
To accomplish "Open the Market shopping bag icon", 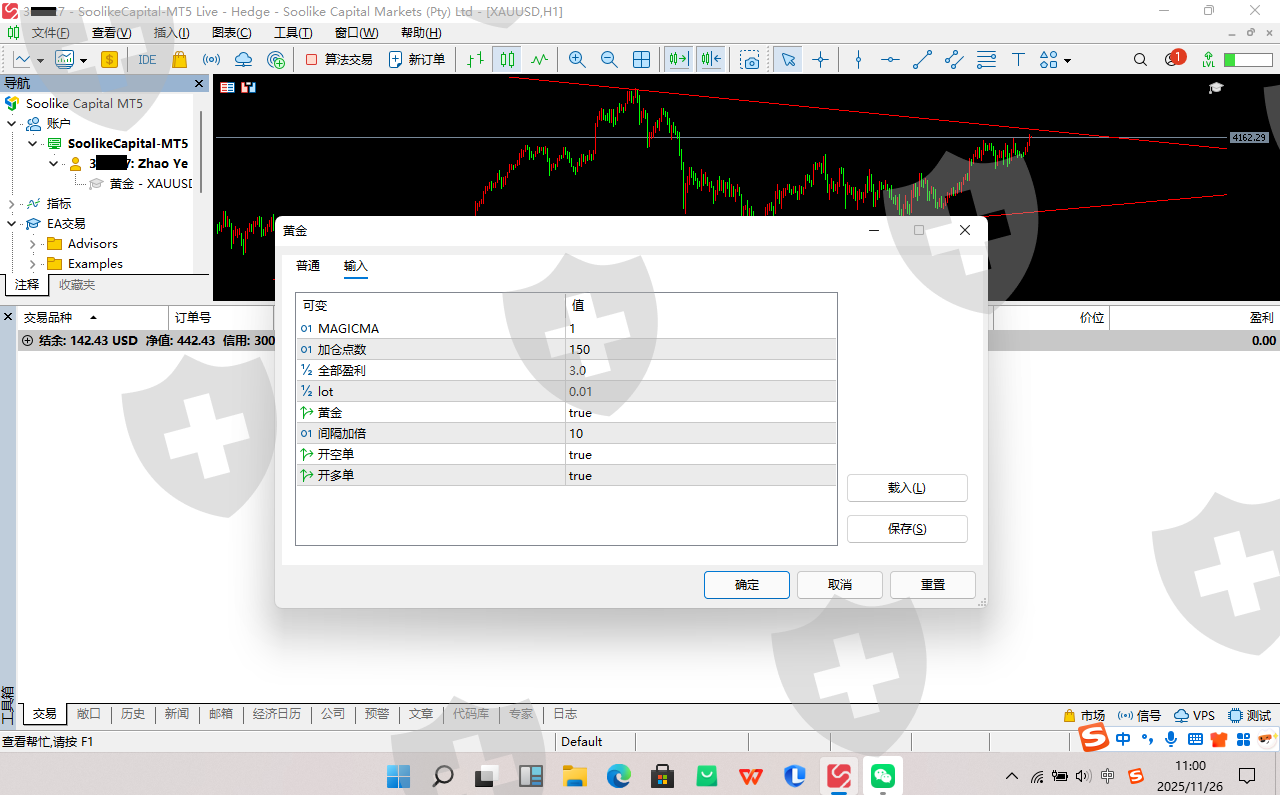I will click(x=180, y=60).
